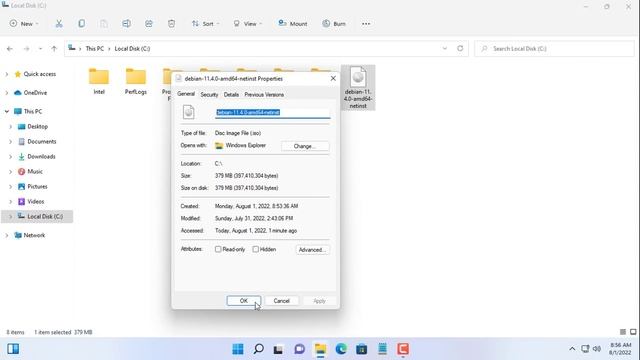The image size is (640, 360).
Task: Click the taskbar clock and date
Action: (x=621, y=349)
